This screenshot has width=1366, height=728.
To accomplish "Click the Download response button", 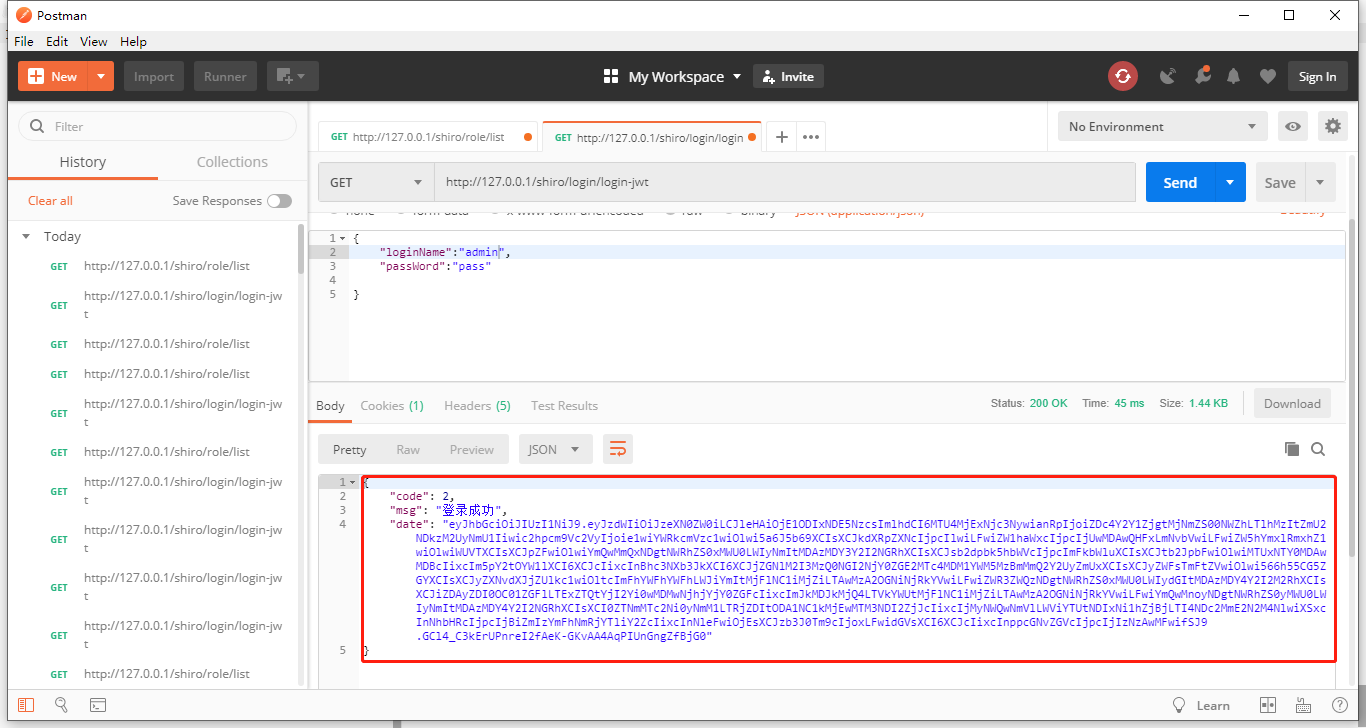I will [x=1292, y=404].
